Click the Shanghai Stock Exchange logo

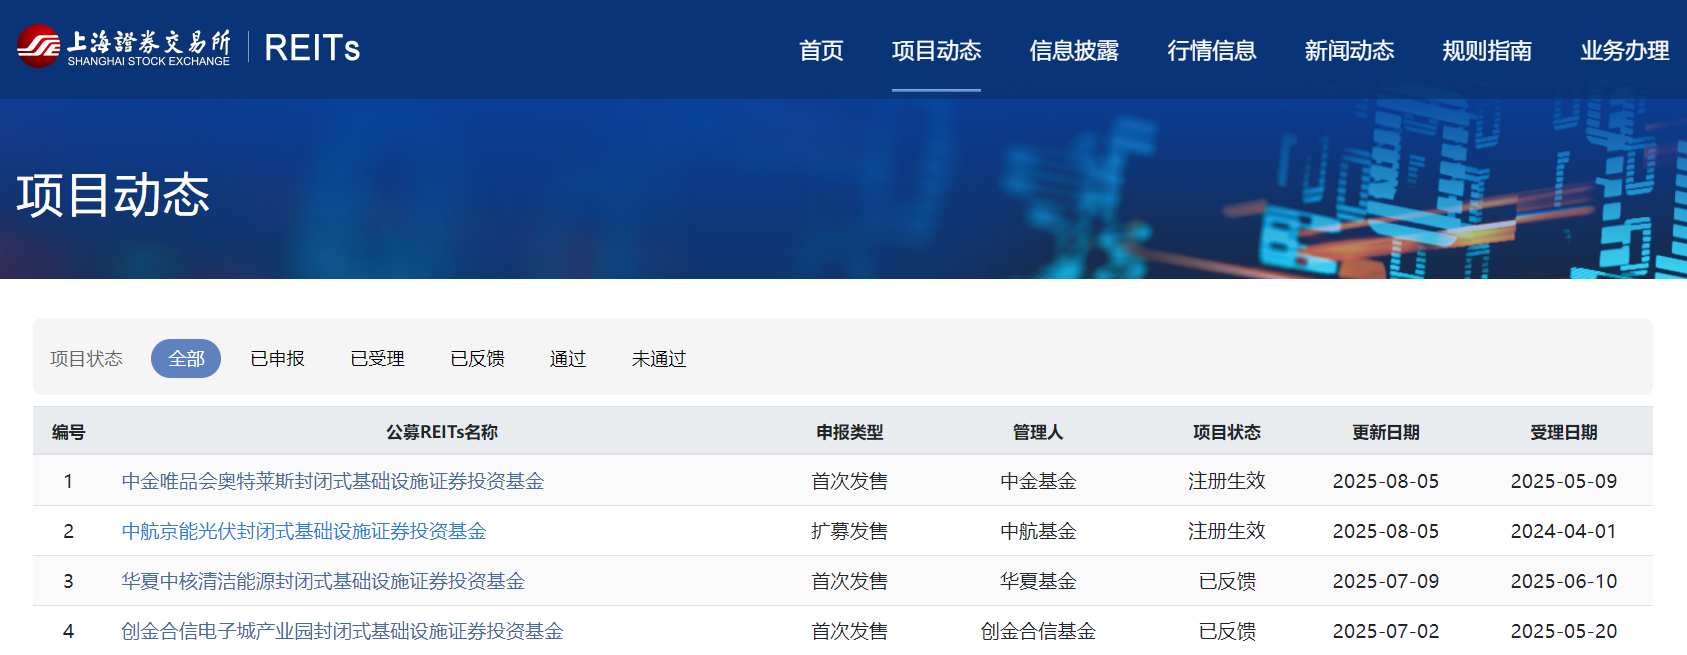coord(123,46)
